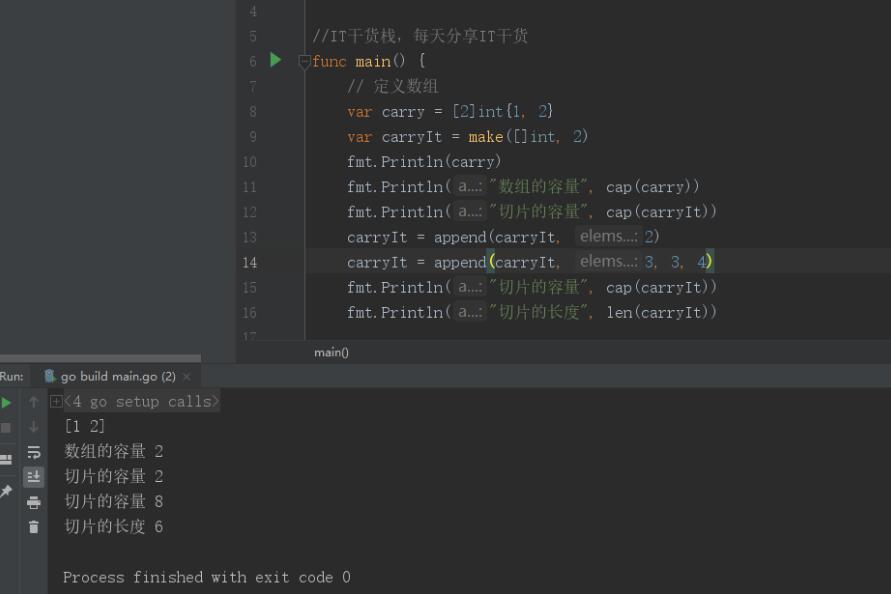The width and height of the screenshot is (891, 594).
Task: Rerun the program with the green Run button
Action: click(x=6, y=402)
